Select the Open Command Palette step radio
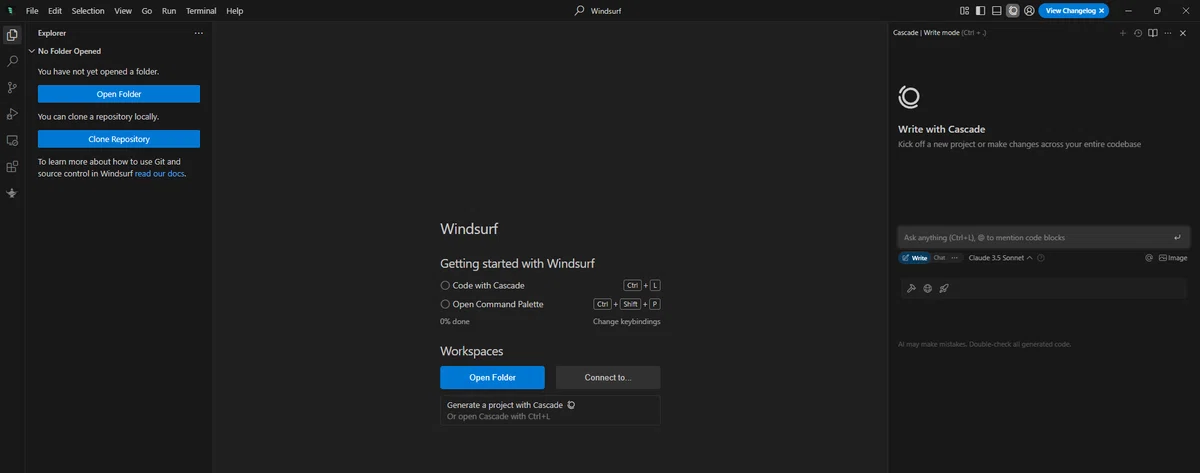The height and width of the screenshot is (473, 1200). (x=445, y=304)
